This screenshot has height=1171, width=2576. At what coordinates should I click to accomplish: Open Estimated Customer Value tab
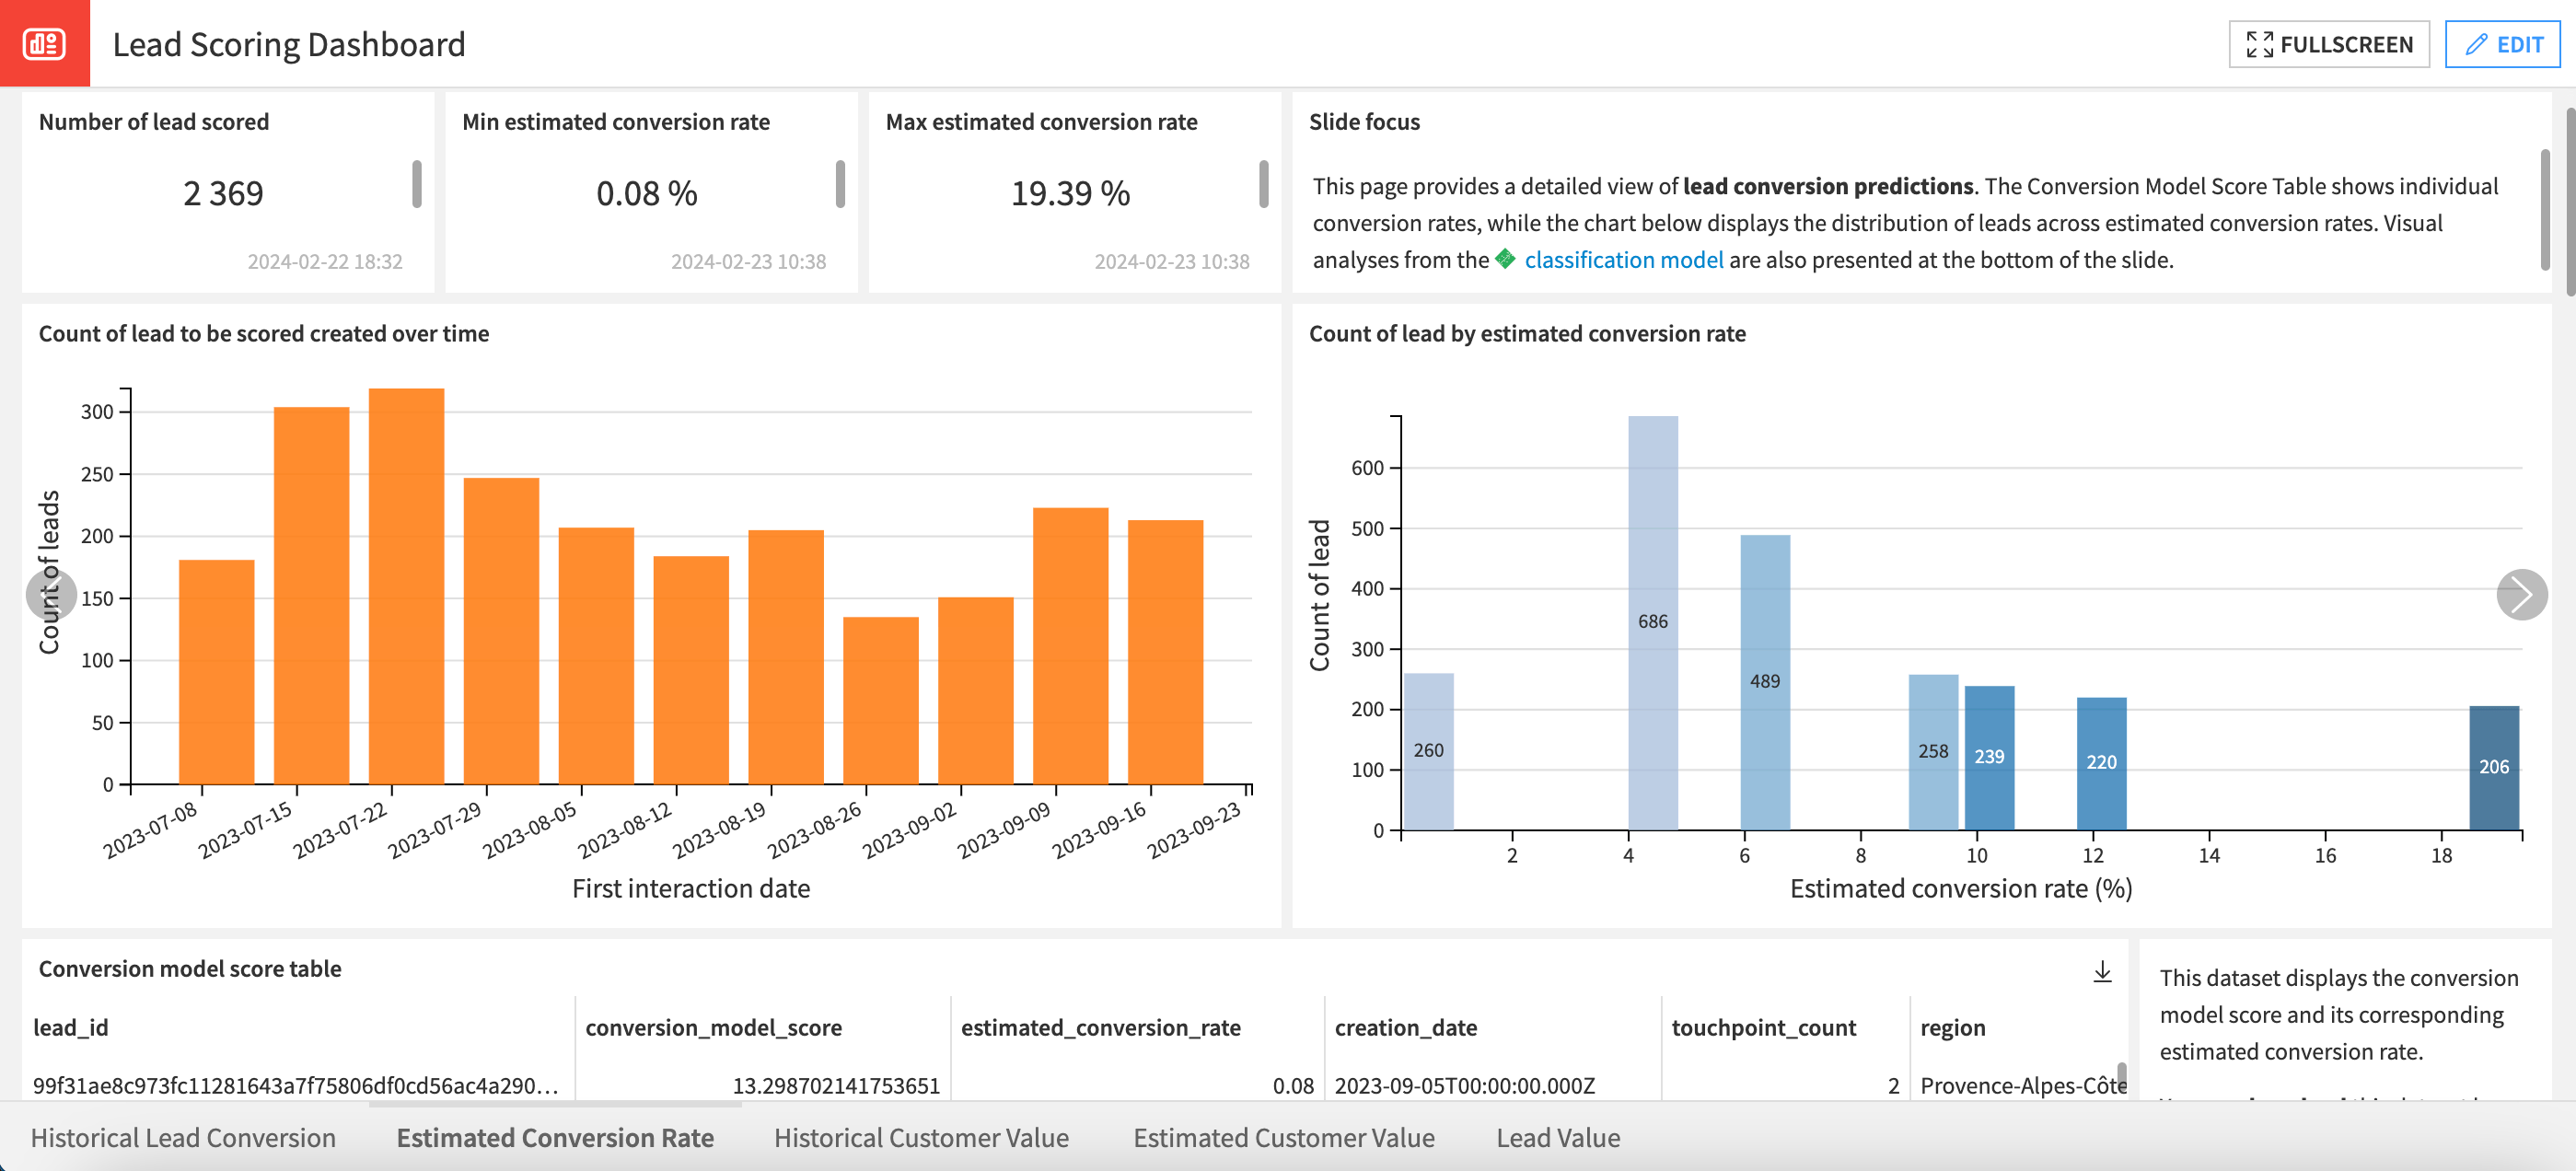[x=1284, y=1138]
